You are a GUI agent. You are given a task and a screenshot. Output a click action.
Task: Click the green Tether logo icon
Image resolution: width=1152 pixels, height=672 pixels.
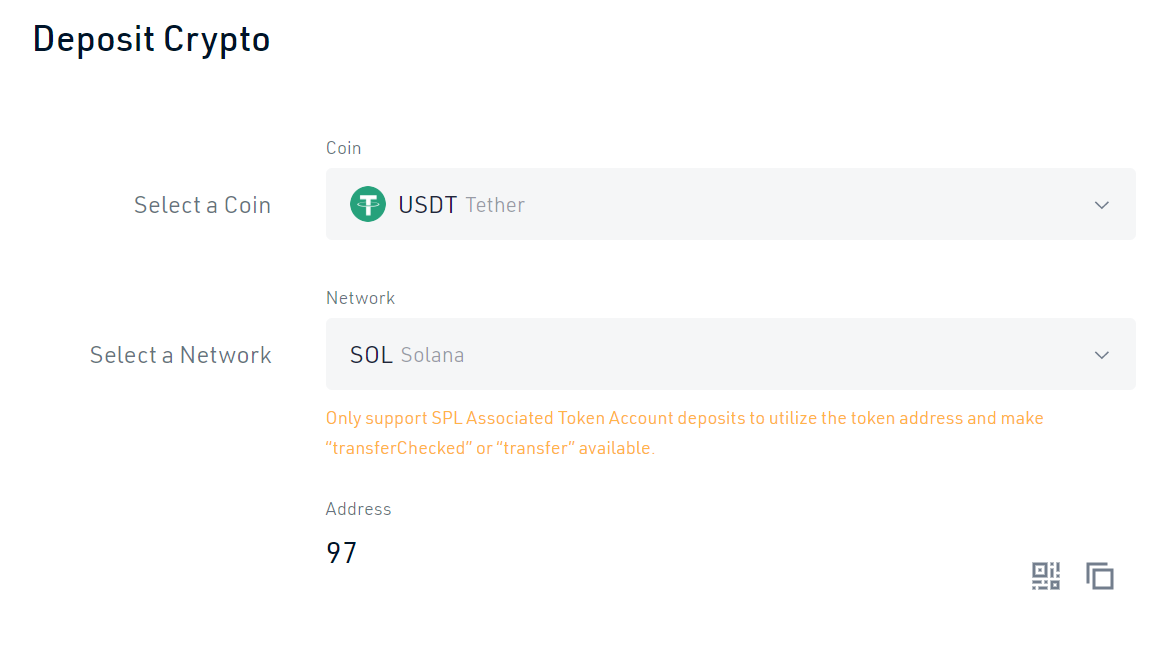tap(368, 204)
